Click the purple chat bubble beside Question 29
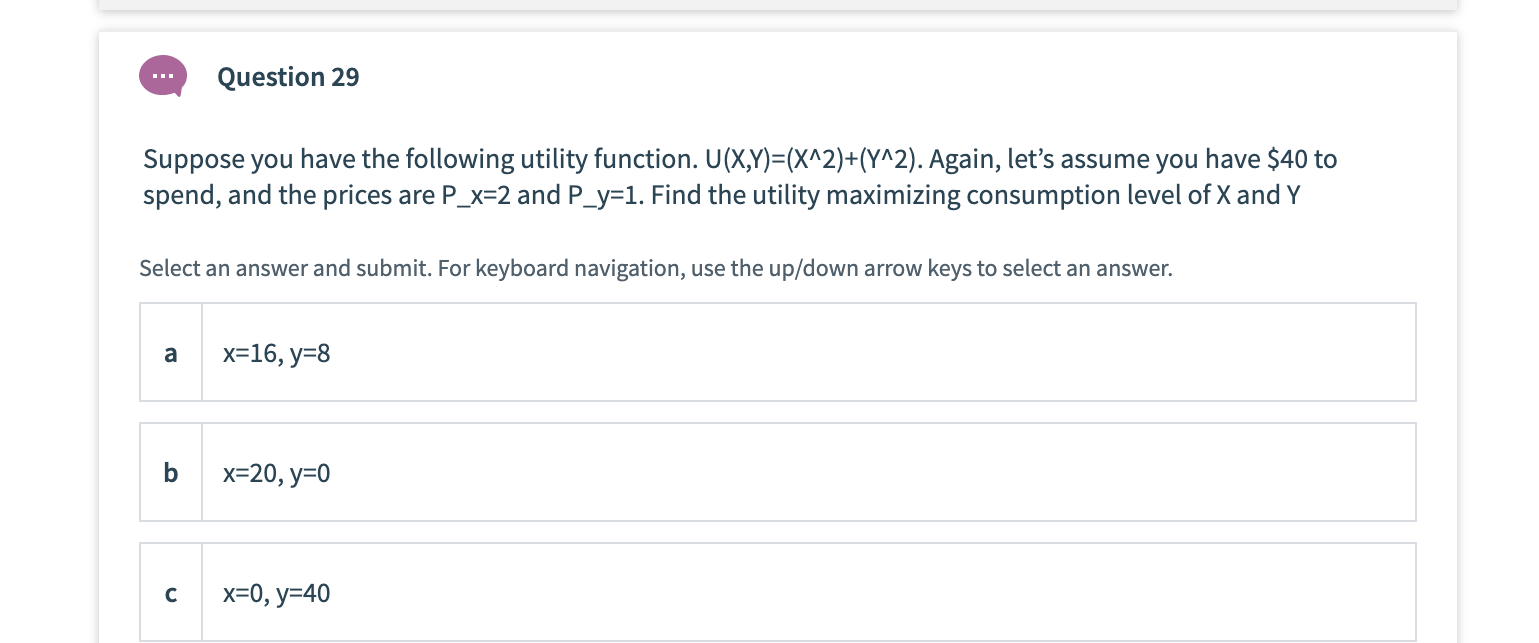The height and width of the screenshot is (643, 1539). 162,76
